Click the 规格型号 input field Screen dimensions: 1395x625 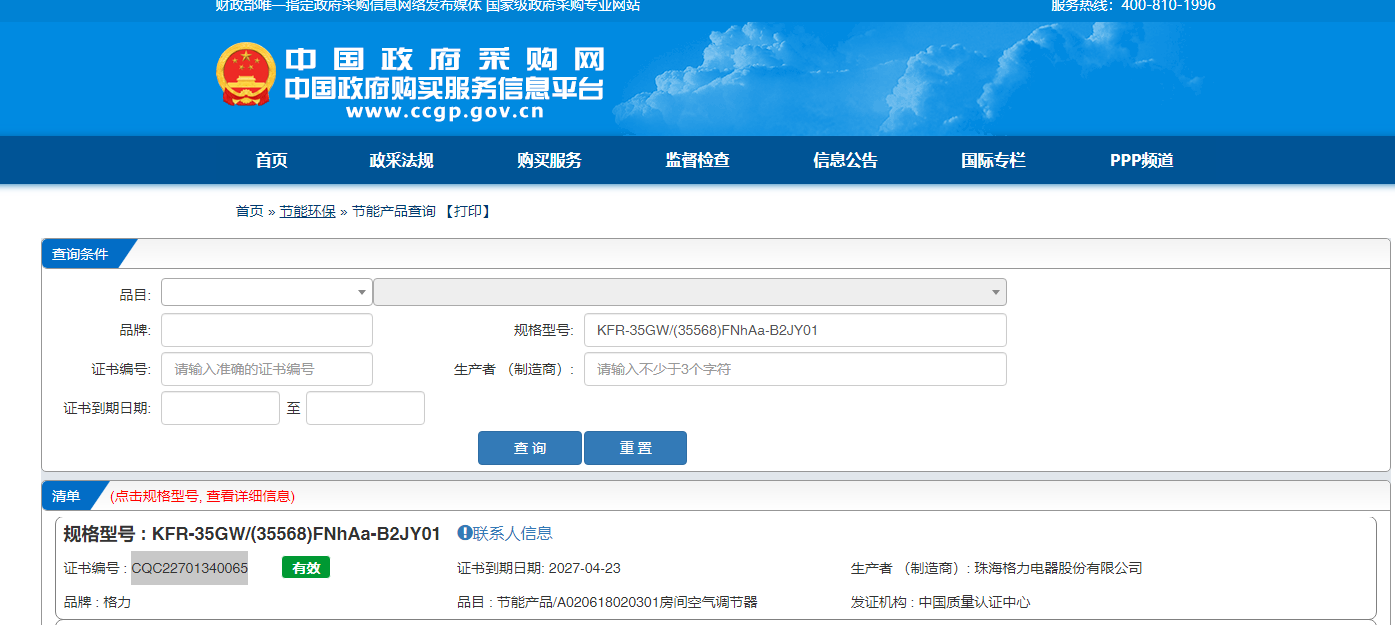[x=795, y=330]
